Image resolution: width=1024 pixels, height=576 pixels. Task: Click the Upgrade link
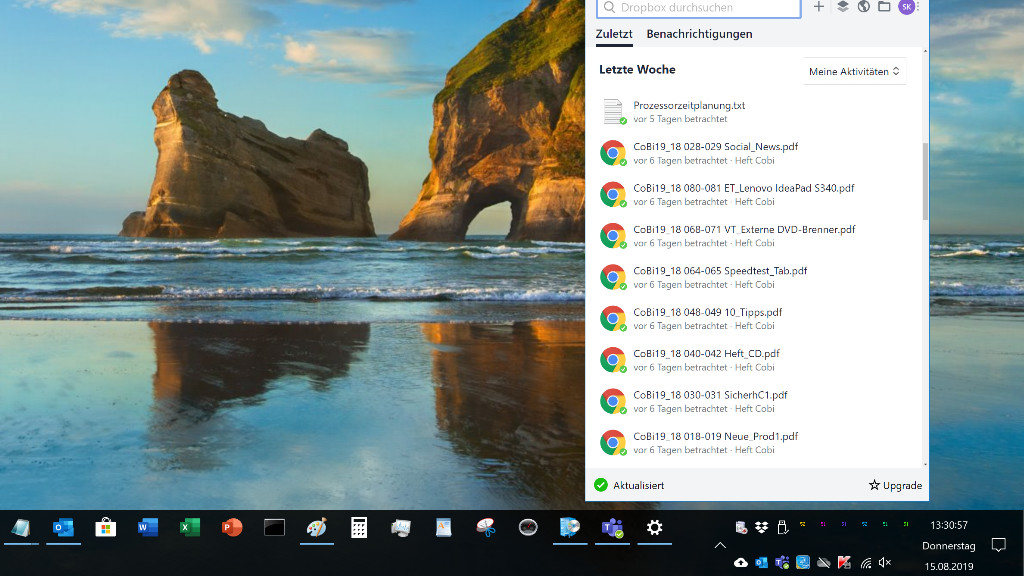coord(895,485)
